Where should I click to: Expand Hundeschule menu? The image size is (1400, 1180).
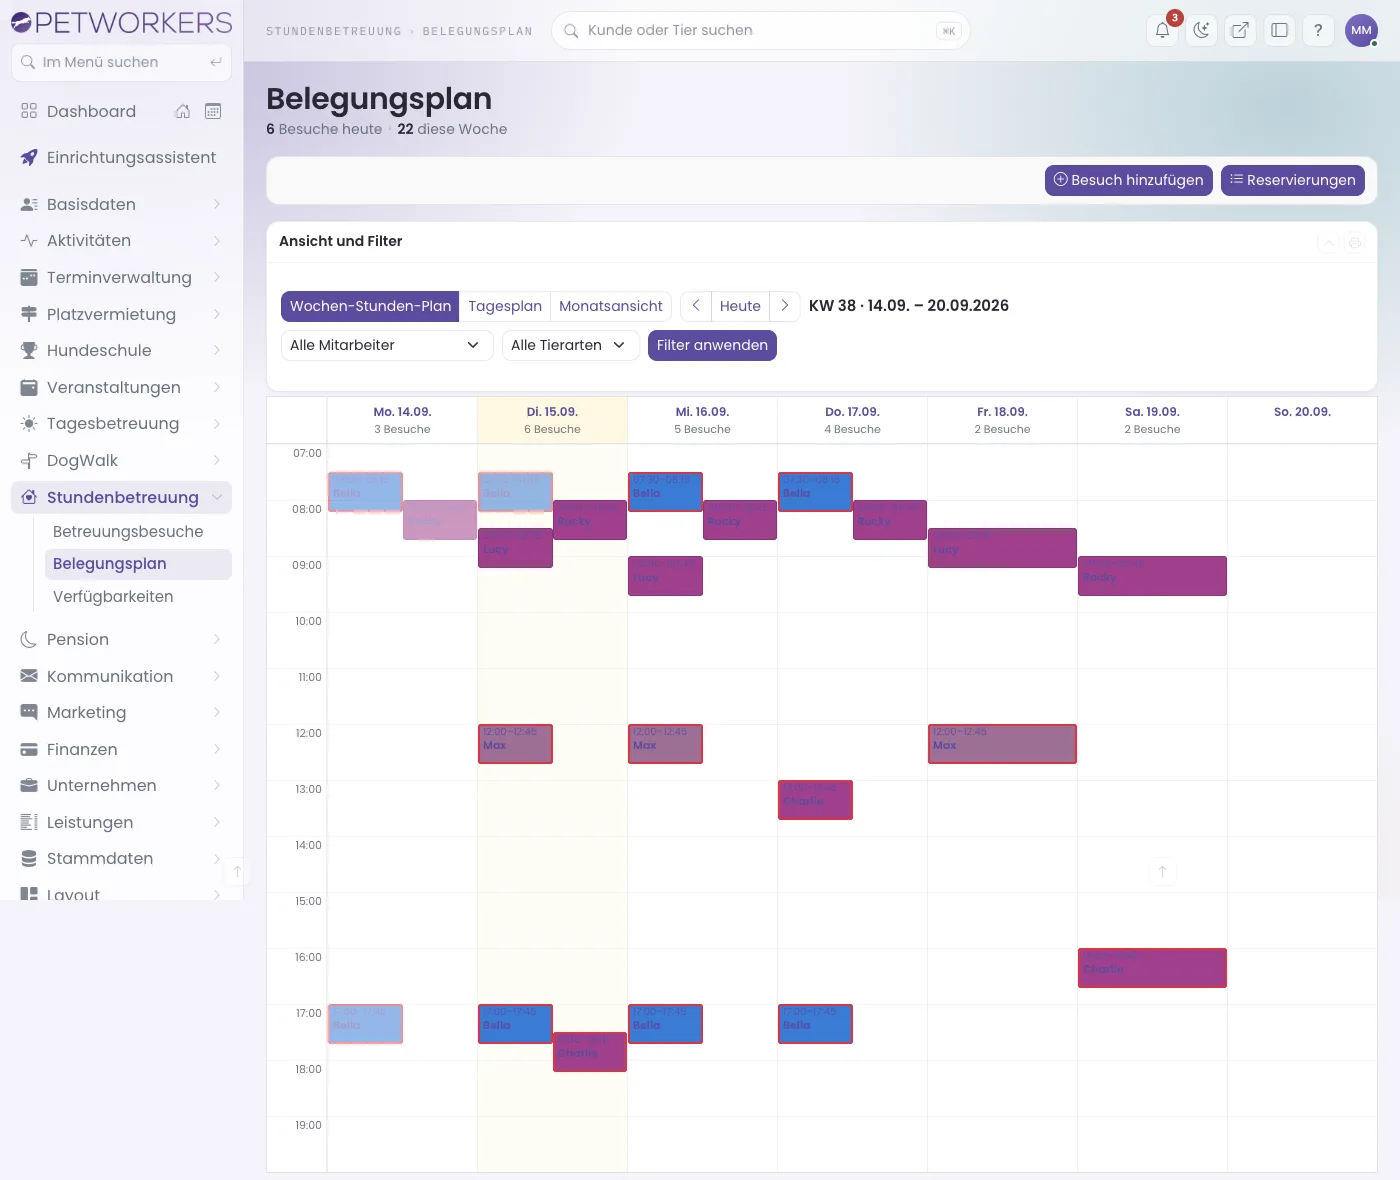tap(121, 350)
